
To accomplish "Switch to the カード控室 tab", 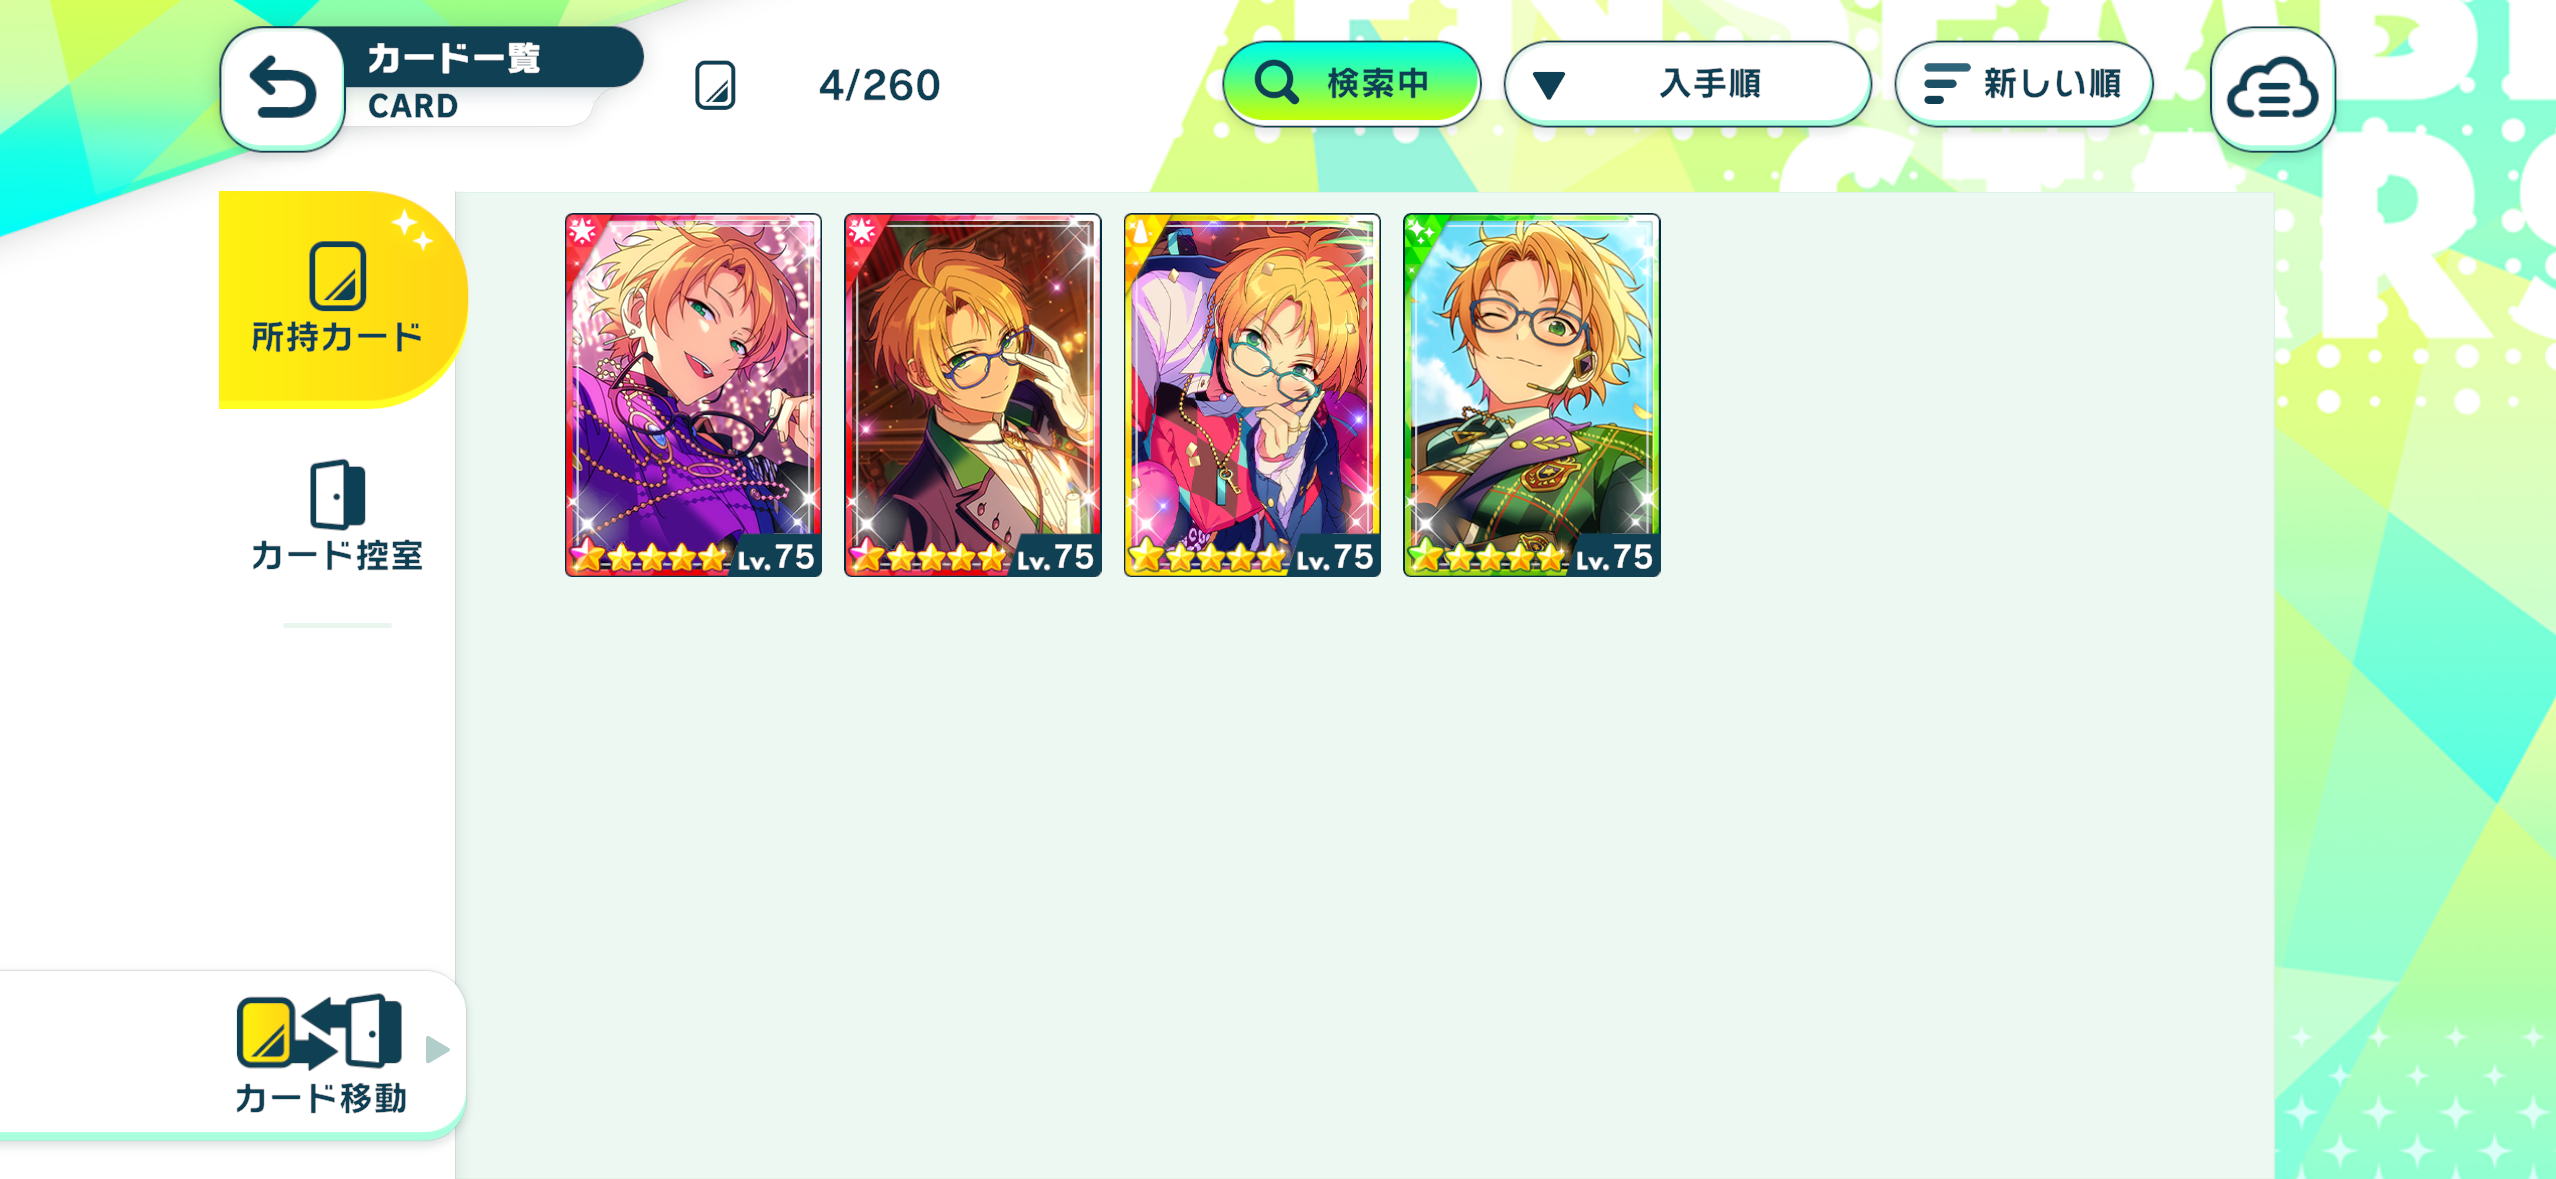I will 337,516.
